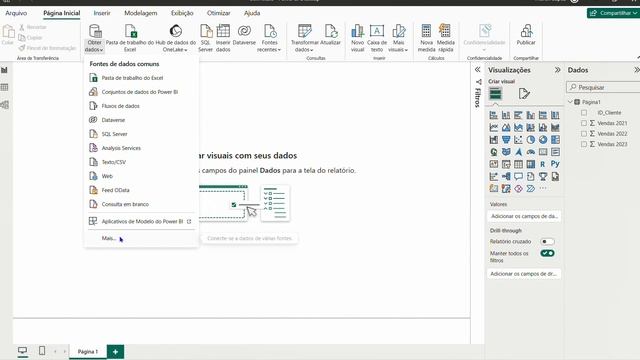The image size is (640, 360).
Task: Click the Atualizar refresh icon
Action: [330, 35]
